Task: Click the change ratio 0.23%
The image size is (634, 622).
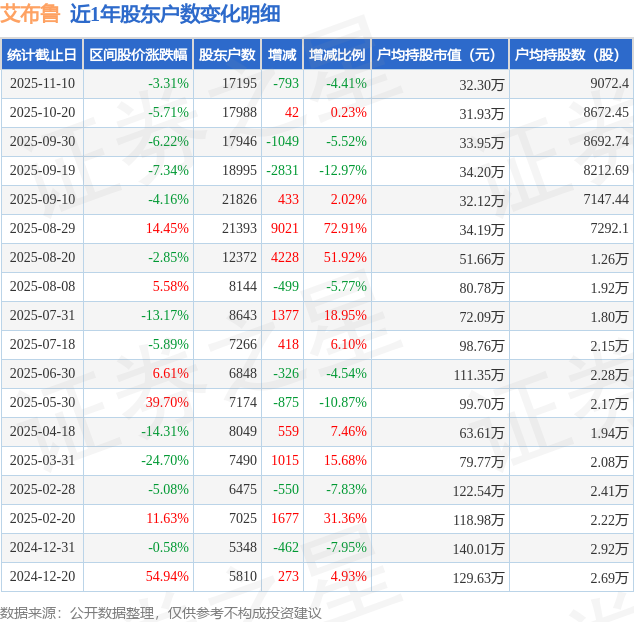Action: pos(349,112)
